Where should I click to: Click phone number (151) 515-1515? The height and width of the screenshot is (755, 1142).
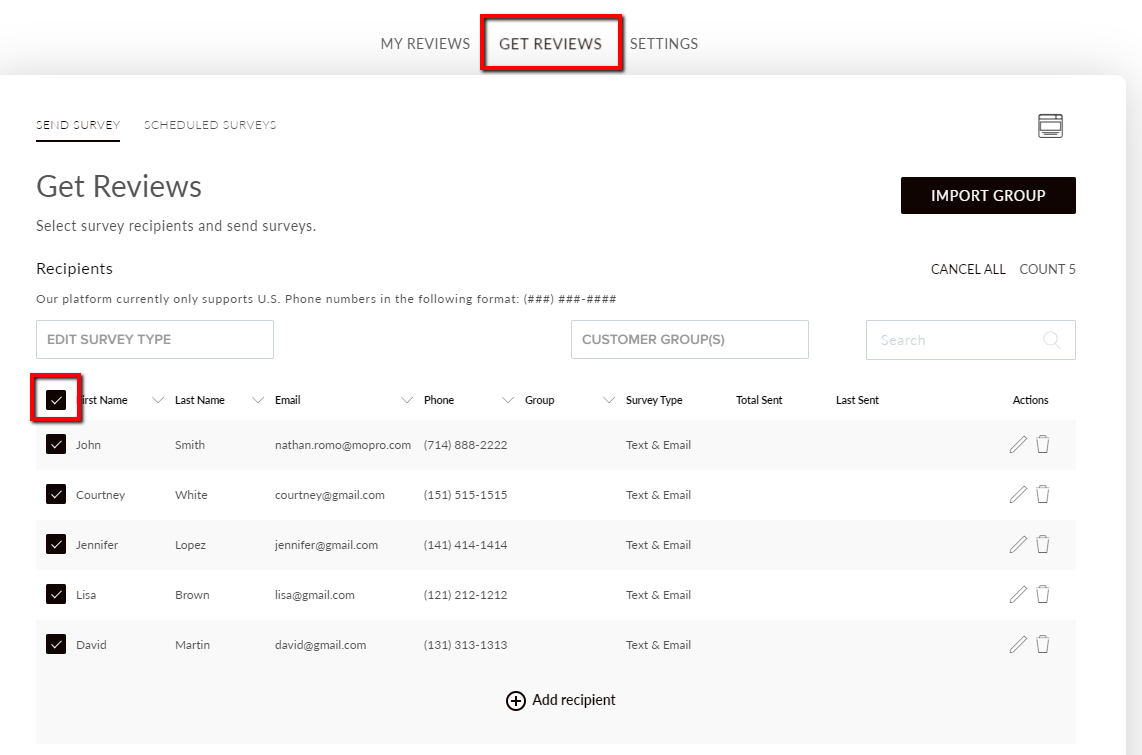tap(465, 495)
